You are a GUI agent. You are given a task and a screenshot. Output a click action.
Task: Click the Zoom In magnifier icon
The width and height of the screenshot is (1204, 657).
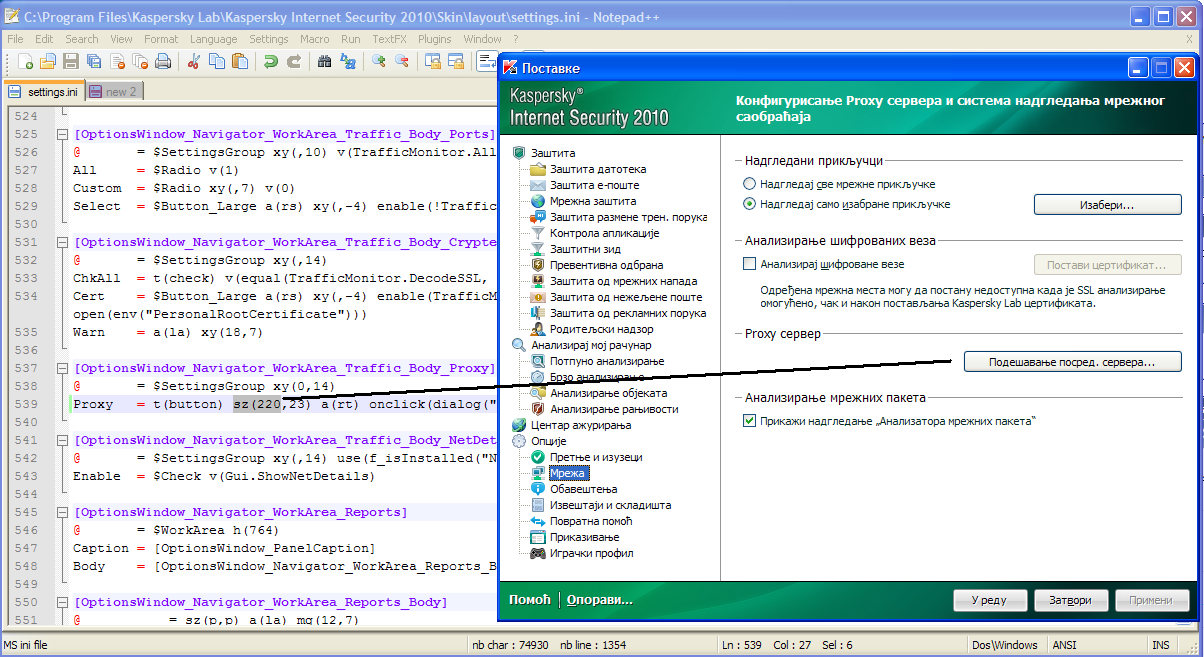tap(379, 62)
